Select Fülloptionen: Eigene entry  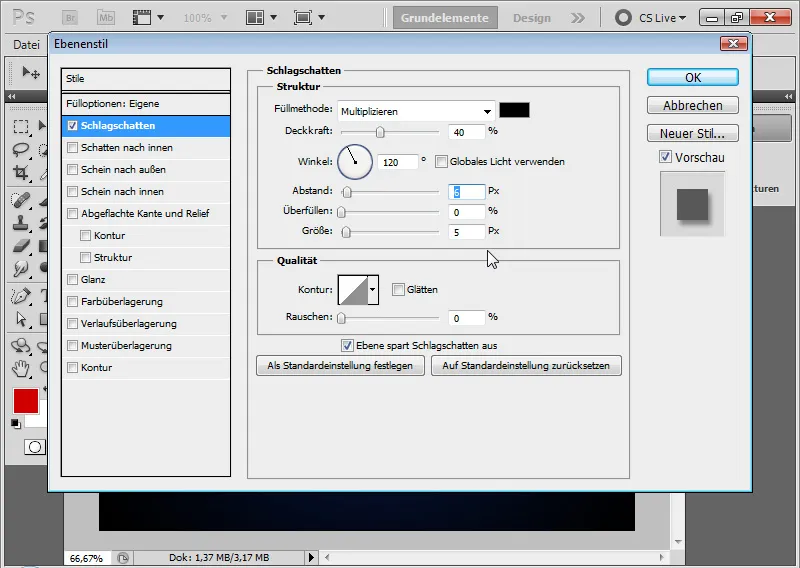coord(145,104)
